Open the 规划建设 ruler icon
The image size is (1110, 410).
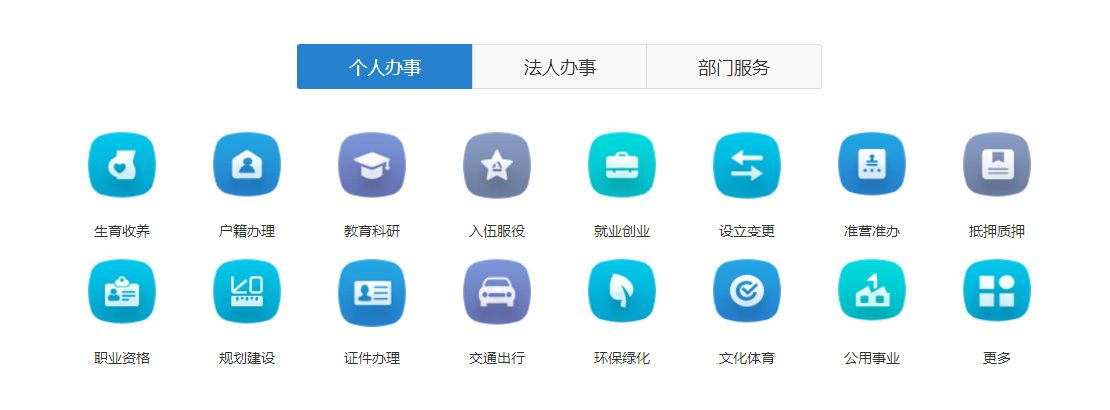click(x=246, y=291)
